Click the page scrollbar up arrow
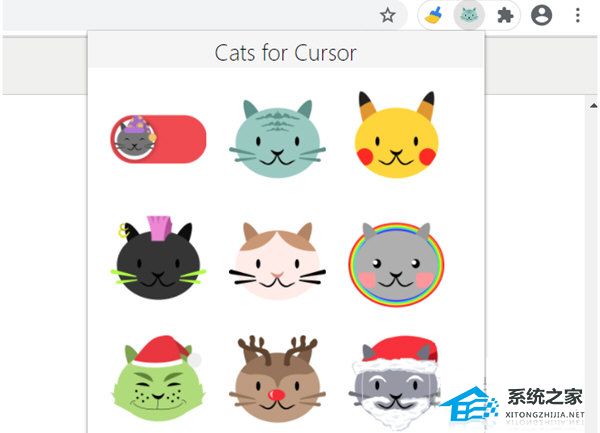The width and height of the screenshot is (600, 433). pyautogui.click(x=593, y=106)
